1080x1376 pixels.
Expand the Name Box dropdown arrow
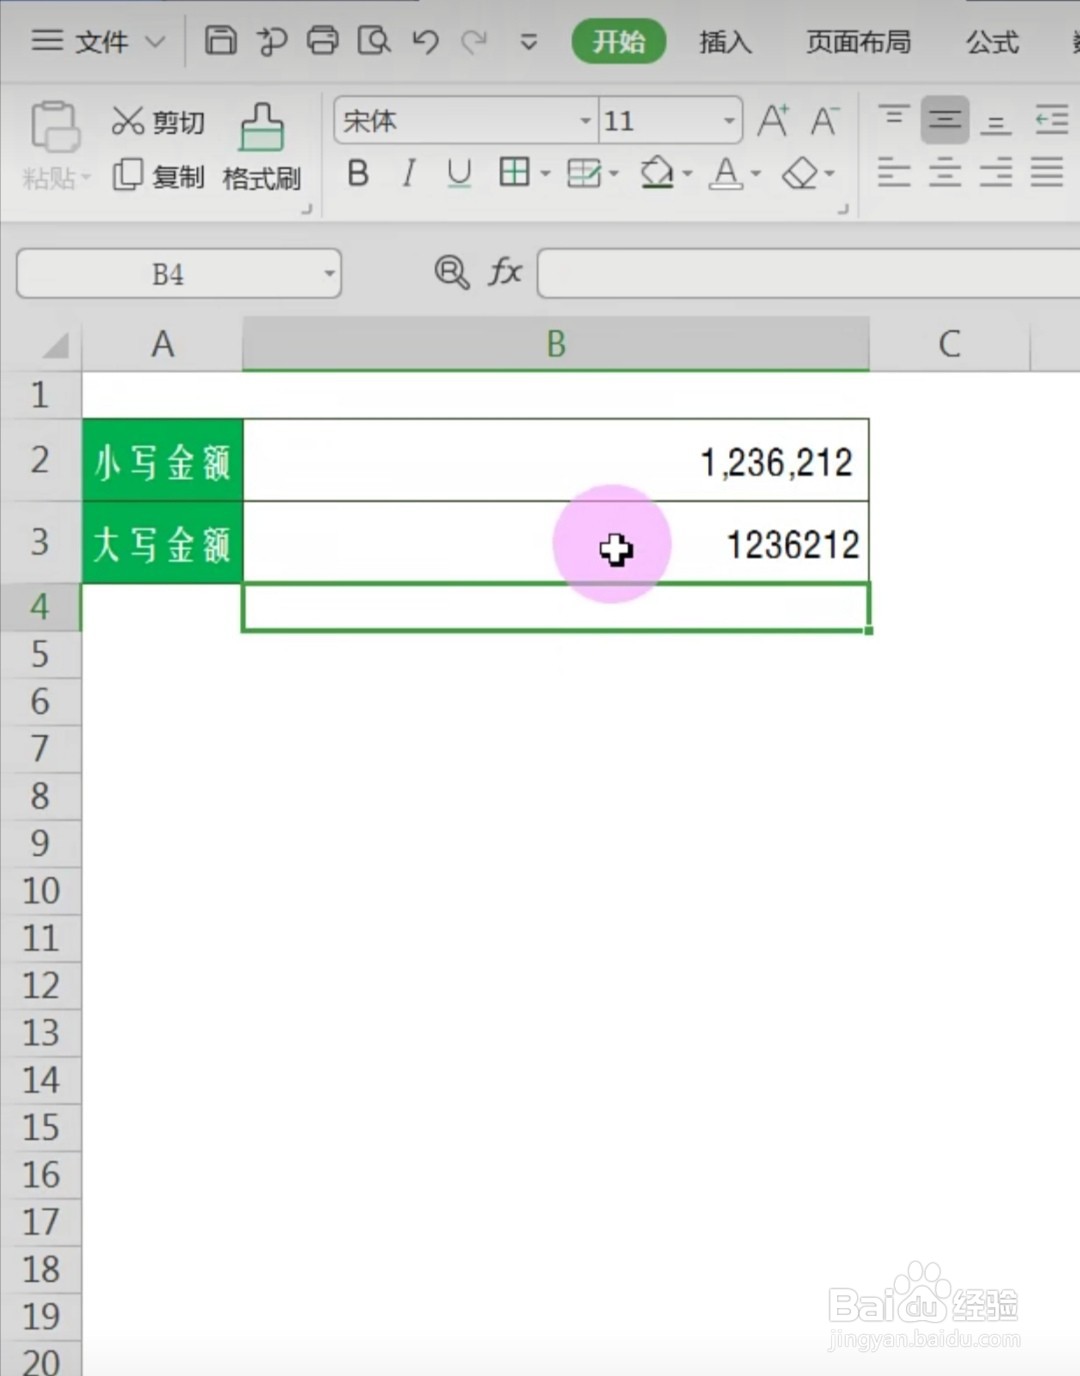click(329, 273)
